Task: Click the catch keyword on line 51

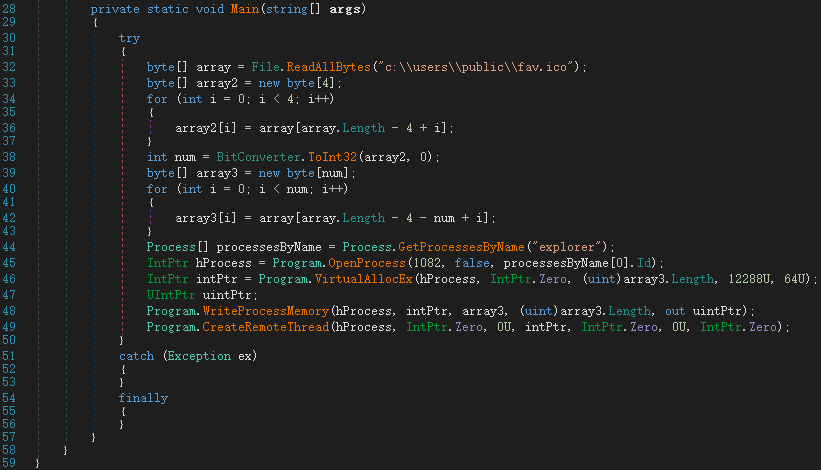Action: pyautogui.click(x=136, y=356)
